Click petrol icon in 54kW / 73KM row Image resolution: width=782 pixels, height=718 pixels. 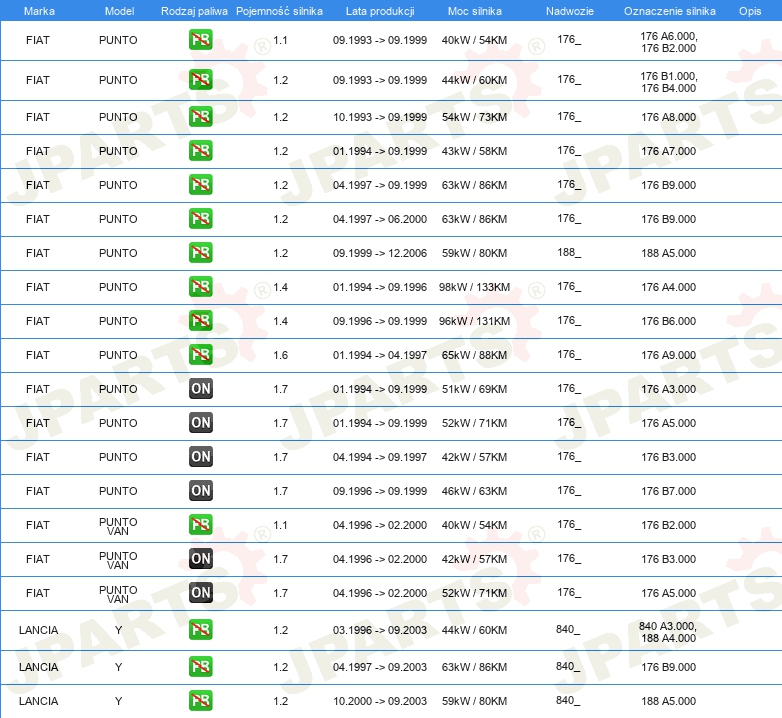(x=200, y=117)
